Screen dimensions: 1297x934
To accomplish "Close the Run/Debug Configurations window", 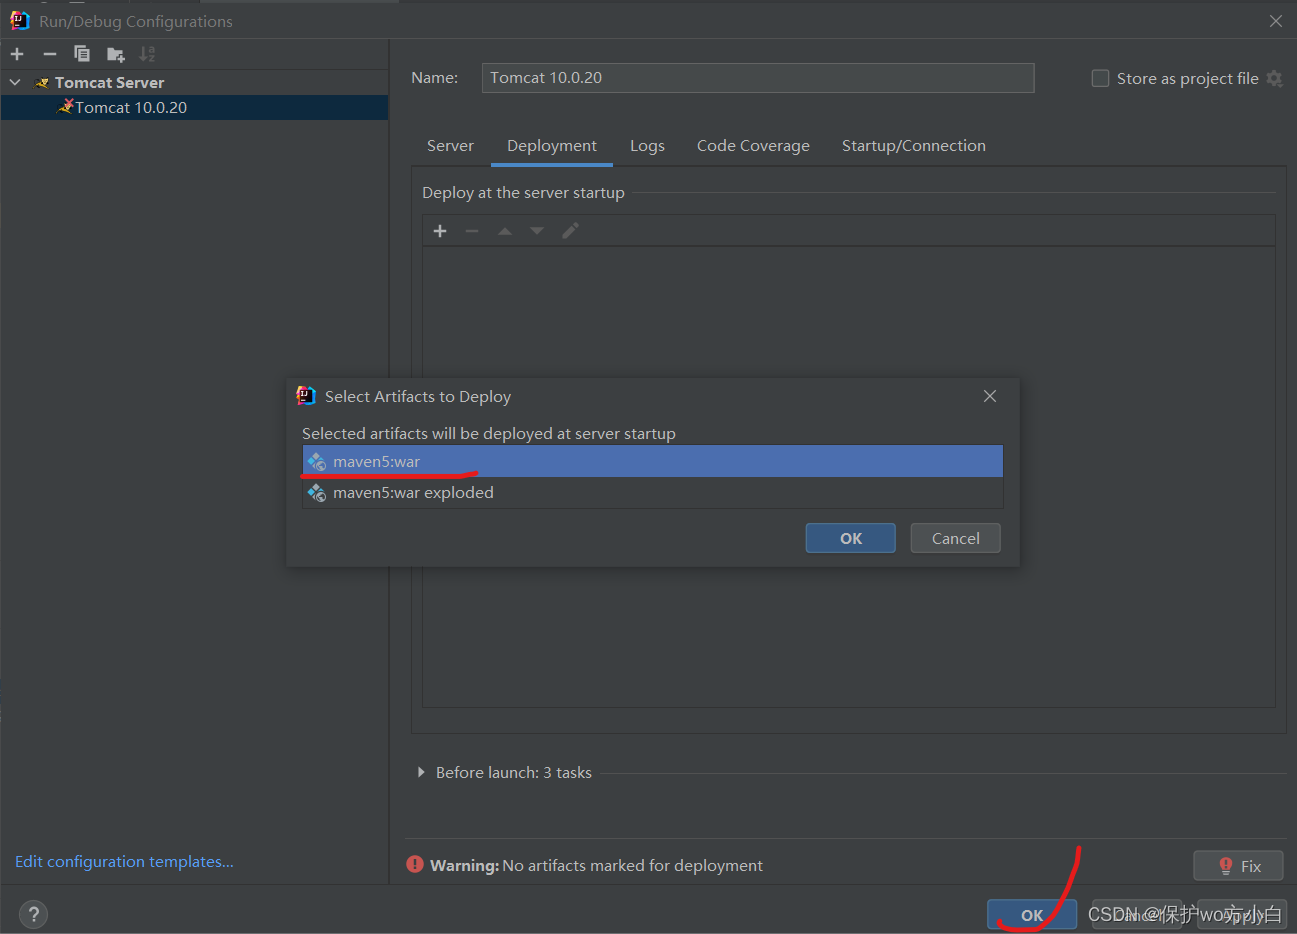I will 1276,21.
